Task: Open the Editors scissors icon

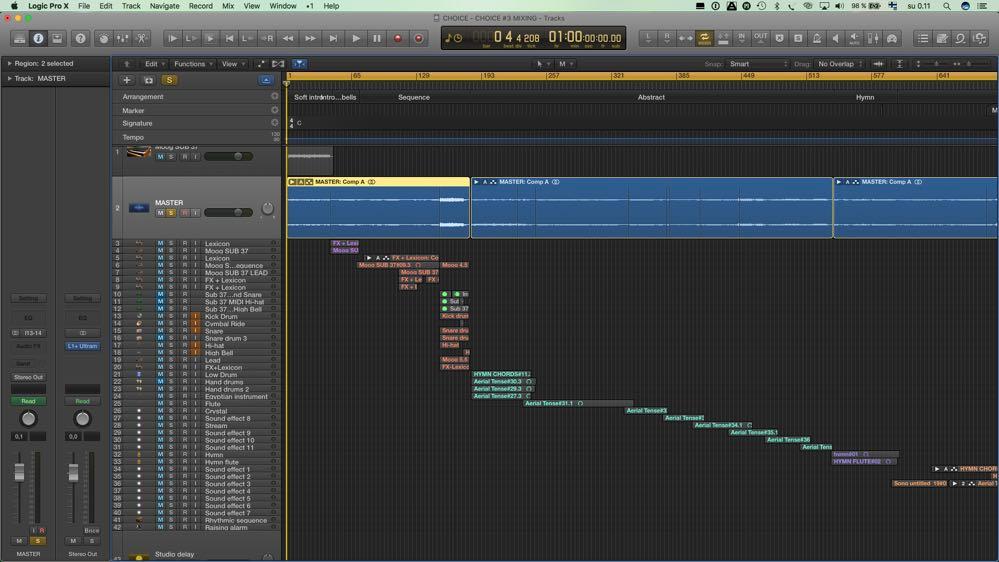Action: tap(141, 38)
